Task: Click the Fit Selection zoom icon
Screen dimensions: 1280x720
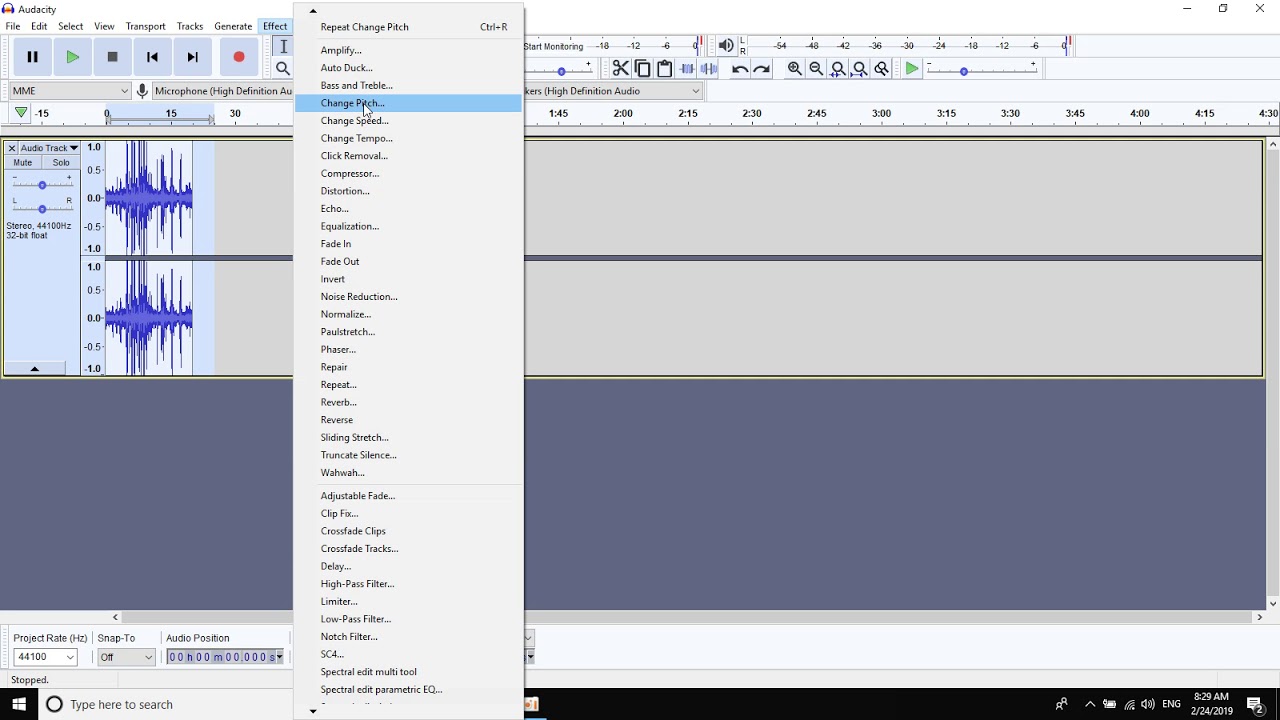Action: pos(838,69)
